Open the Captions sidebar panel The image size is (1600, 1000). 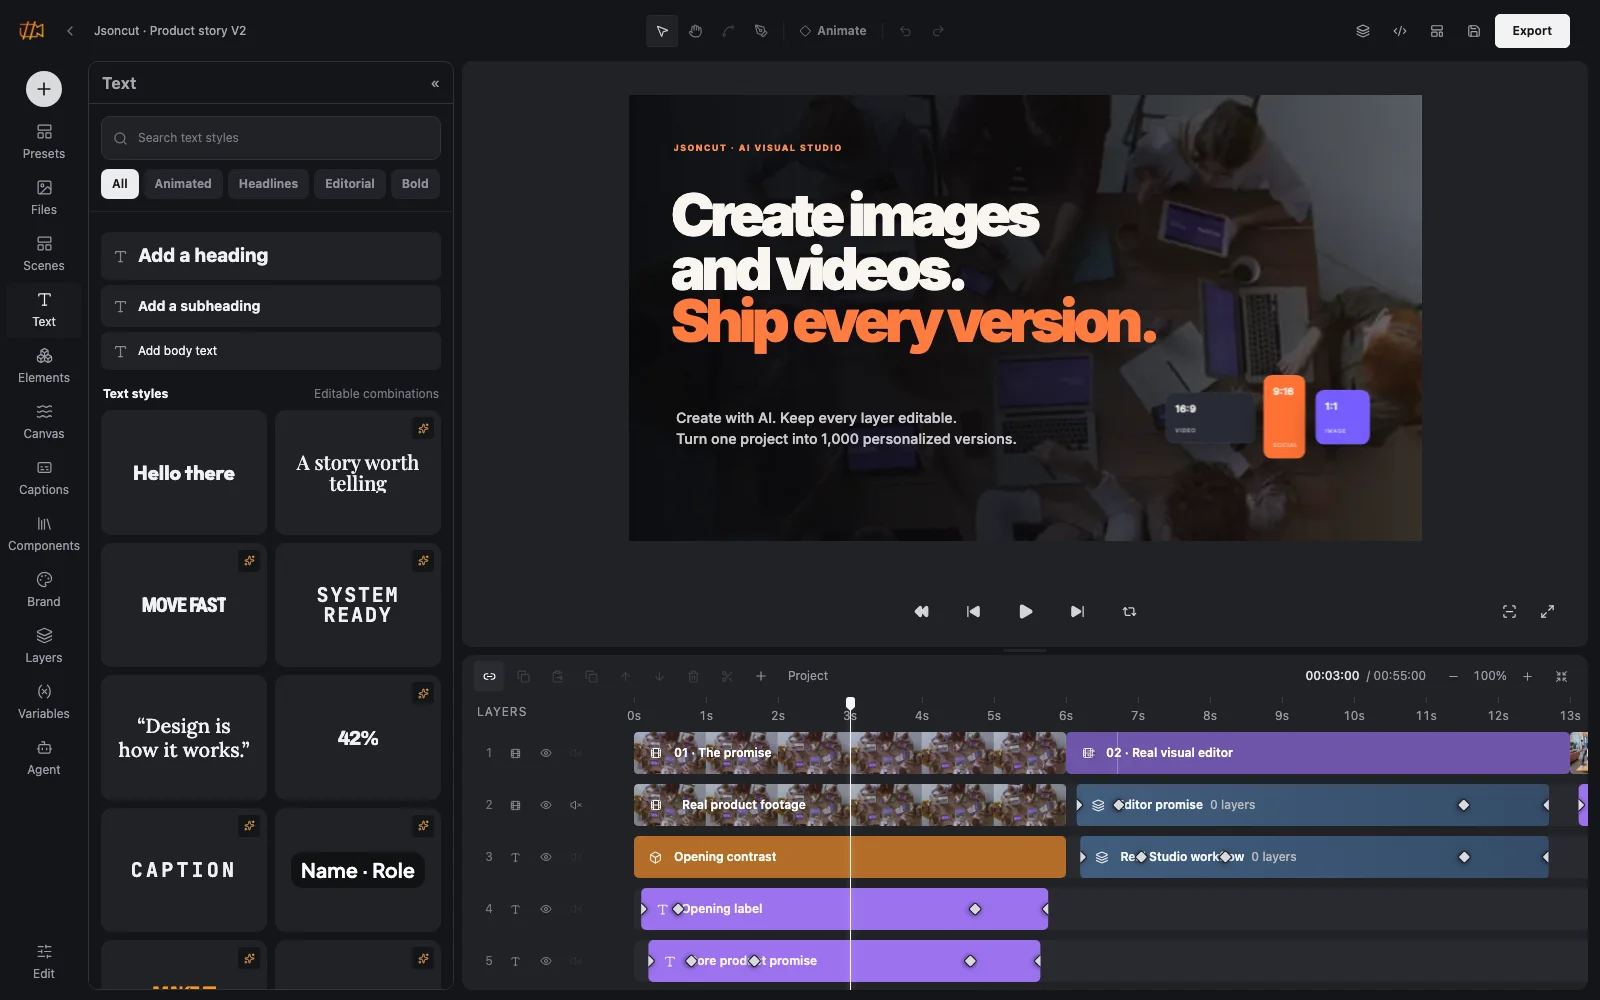click(x=44, y=478)
